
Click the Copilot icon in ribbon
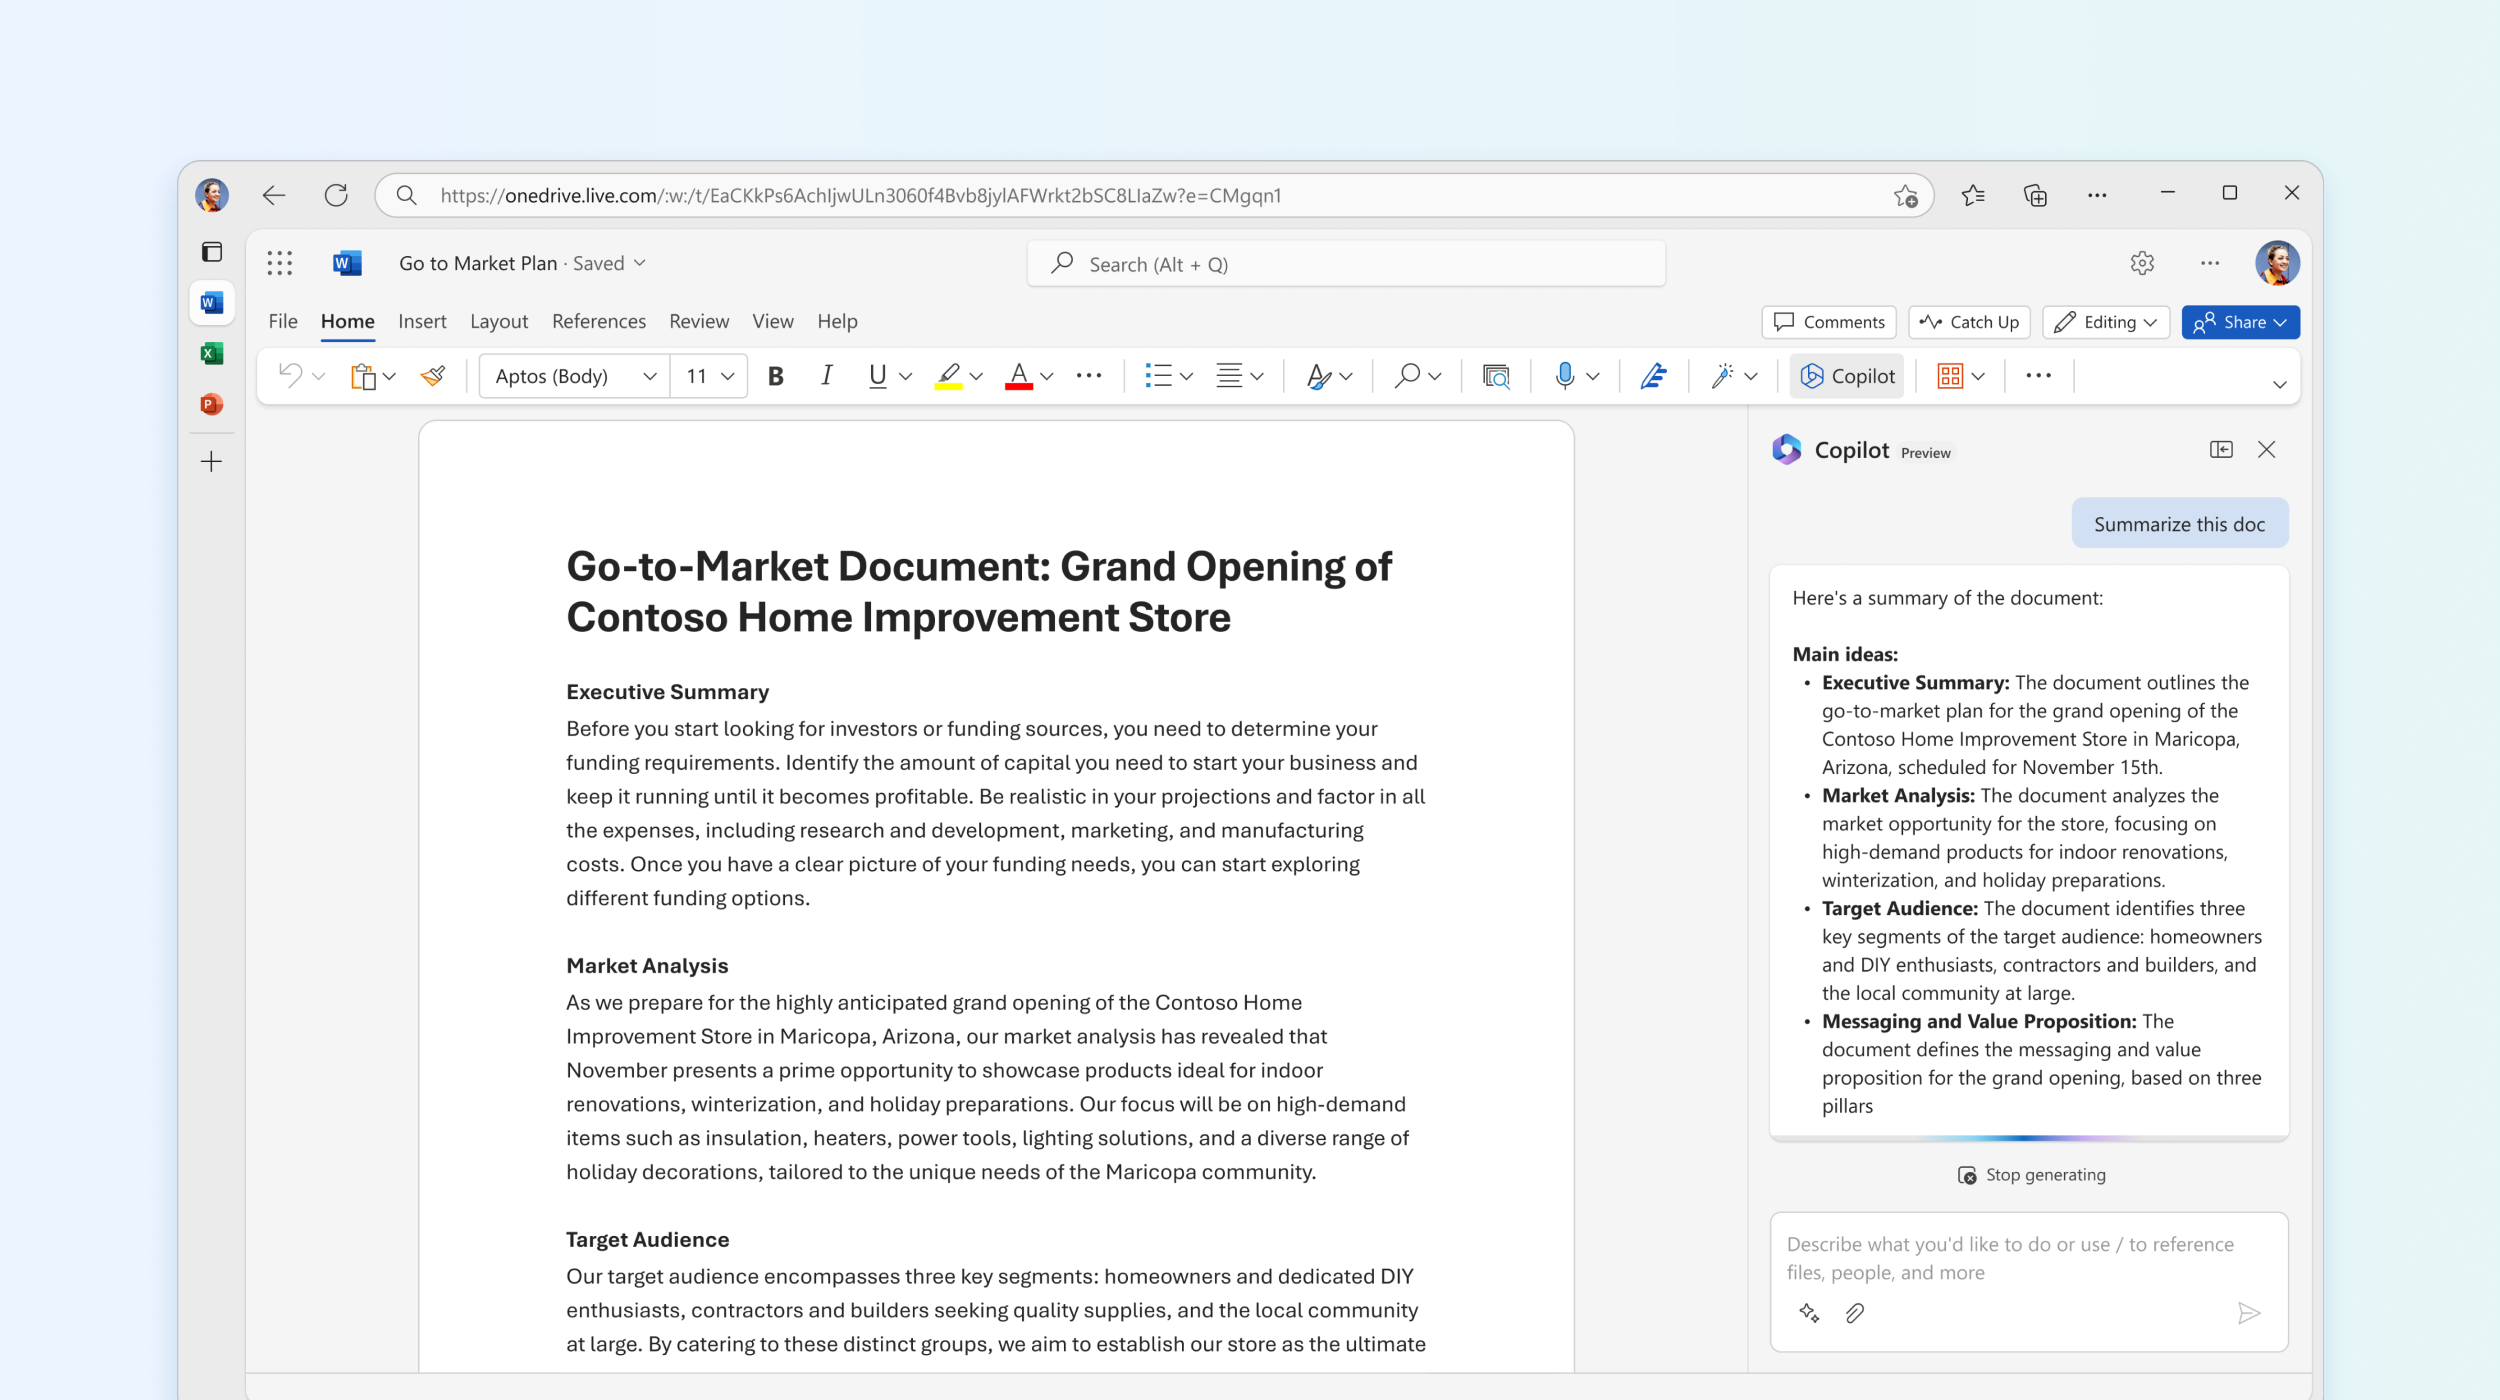[x=1849, y=376]
